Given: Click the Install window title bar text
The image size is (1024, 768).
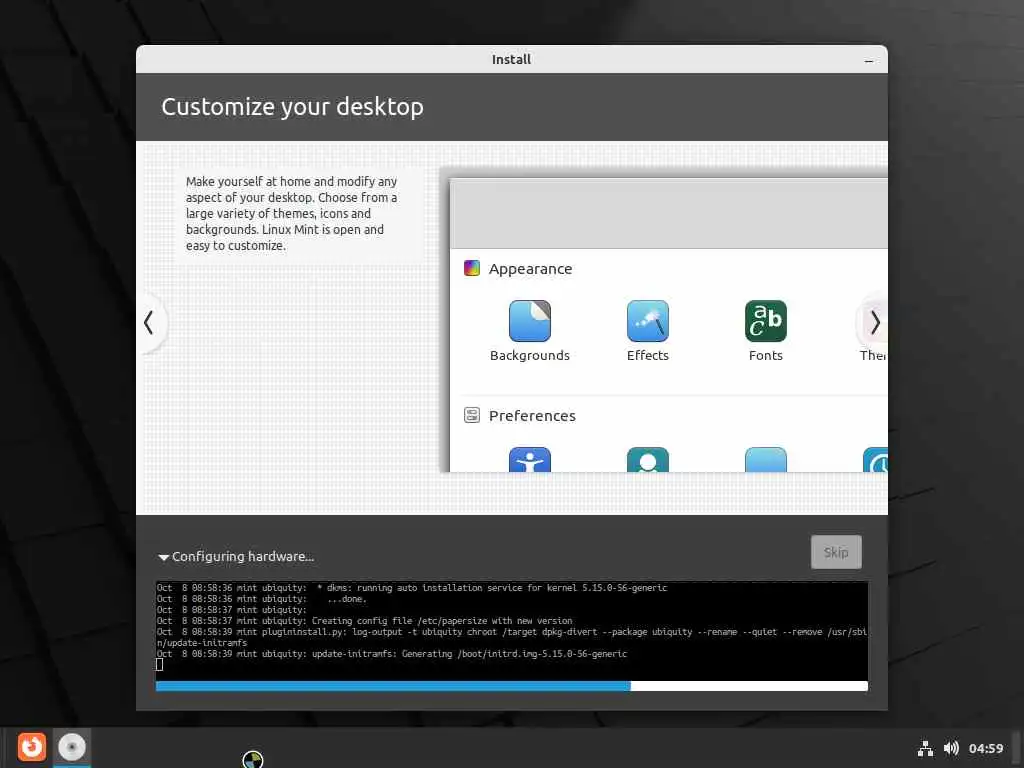Looking at the screenshot, I should coord(511,59).
